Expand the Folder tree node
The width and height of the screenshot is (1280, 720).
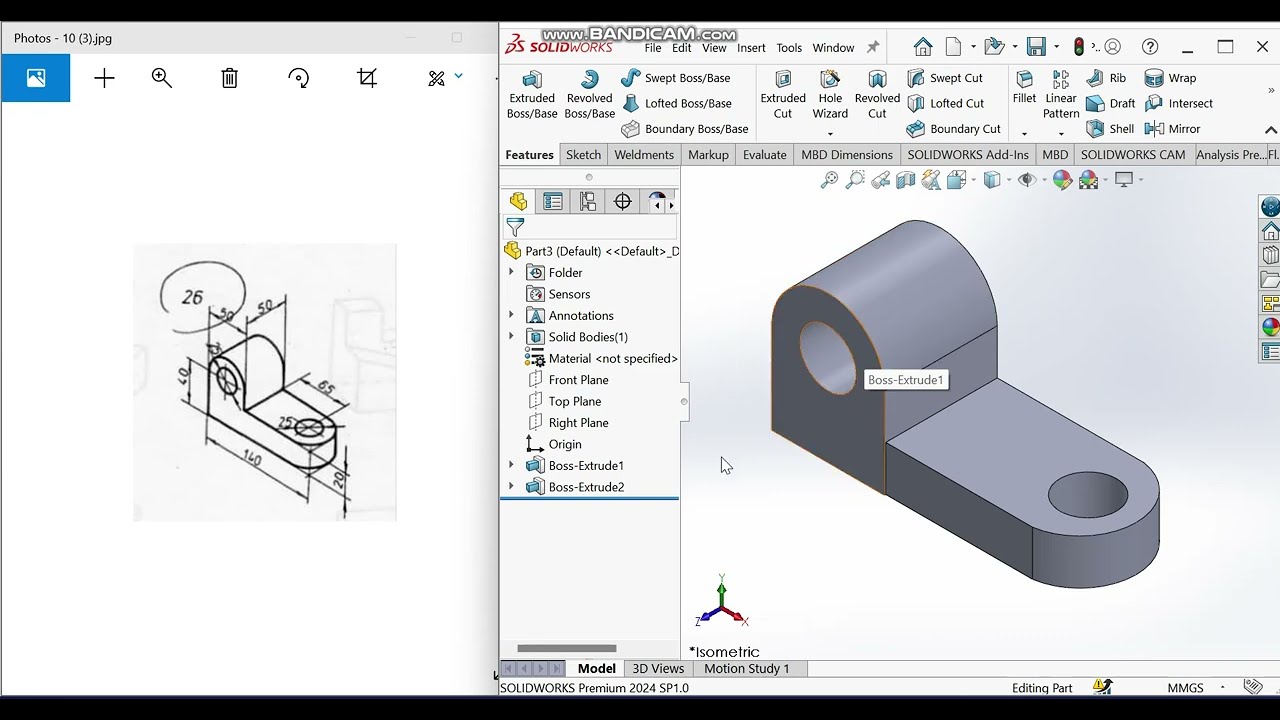(511, 272)
